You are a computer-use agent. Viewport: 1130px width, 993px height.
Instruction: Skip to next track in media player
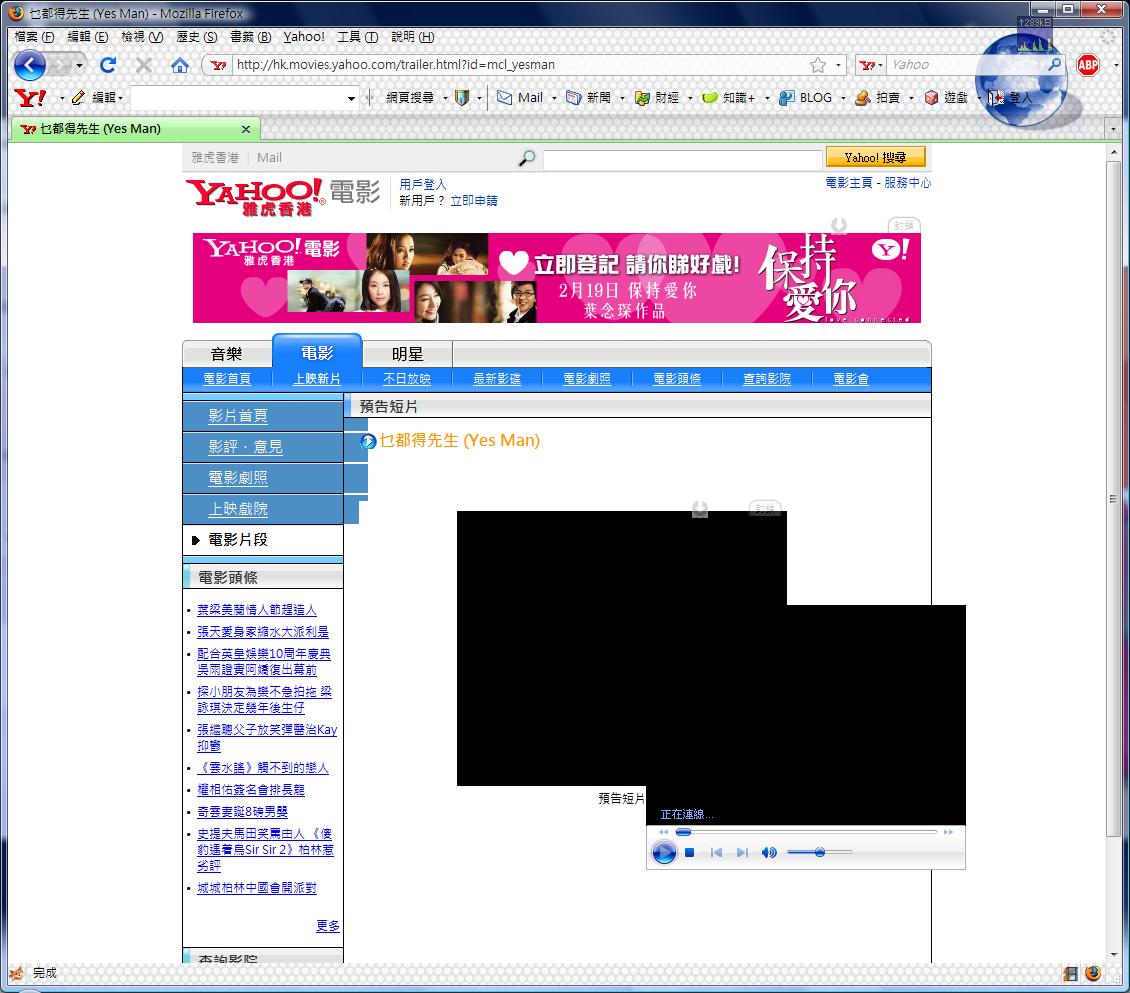(742, 852)
